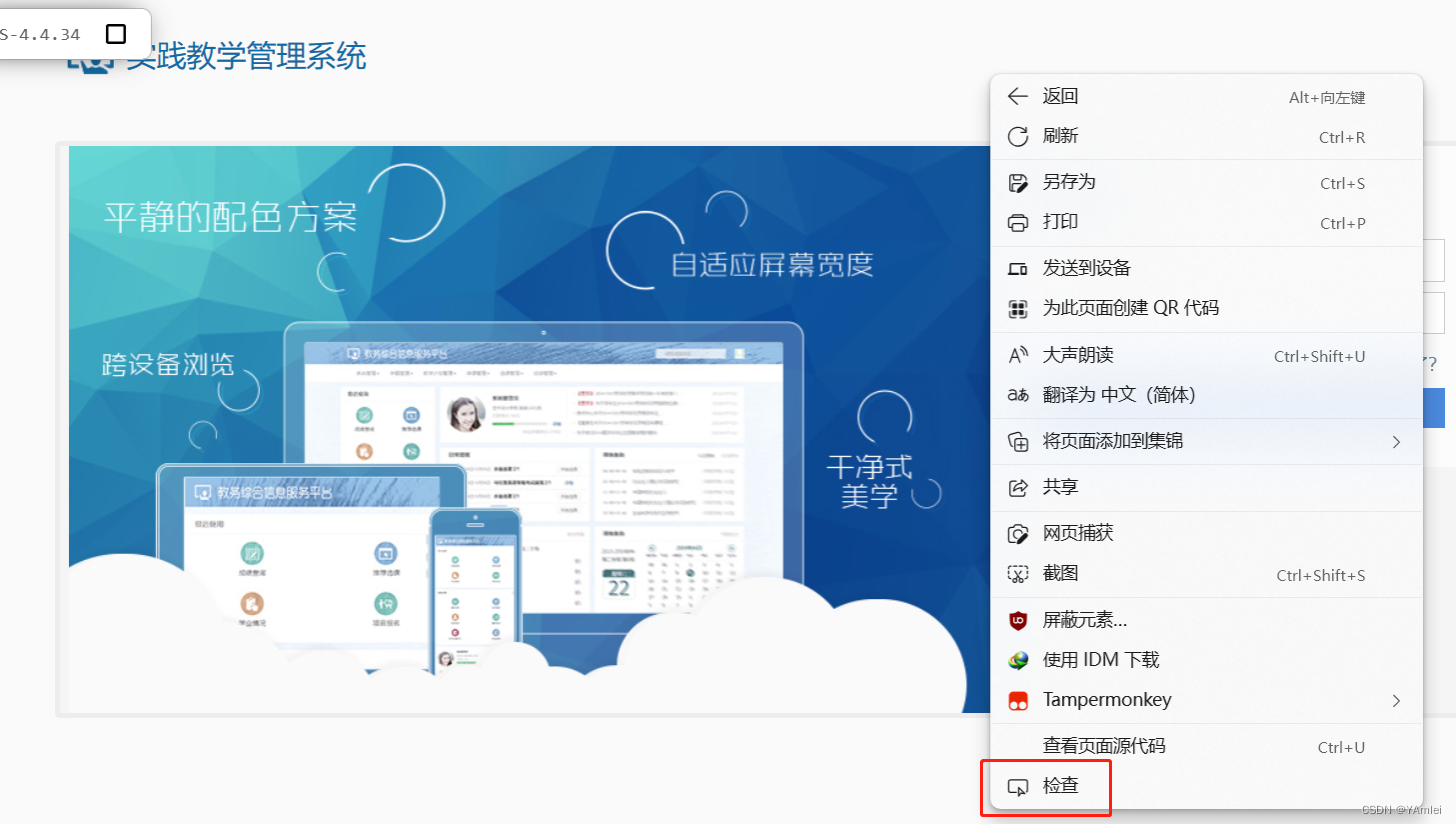Expand the 将页面添加到集锦 submenu arrow
Image resolution: width=1456 pixels, height=824 pixels.
click(x=1397, y=441)
